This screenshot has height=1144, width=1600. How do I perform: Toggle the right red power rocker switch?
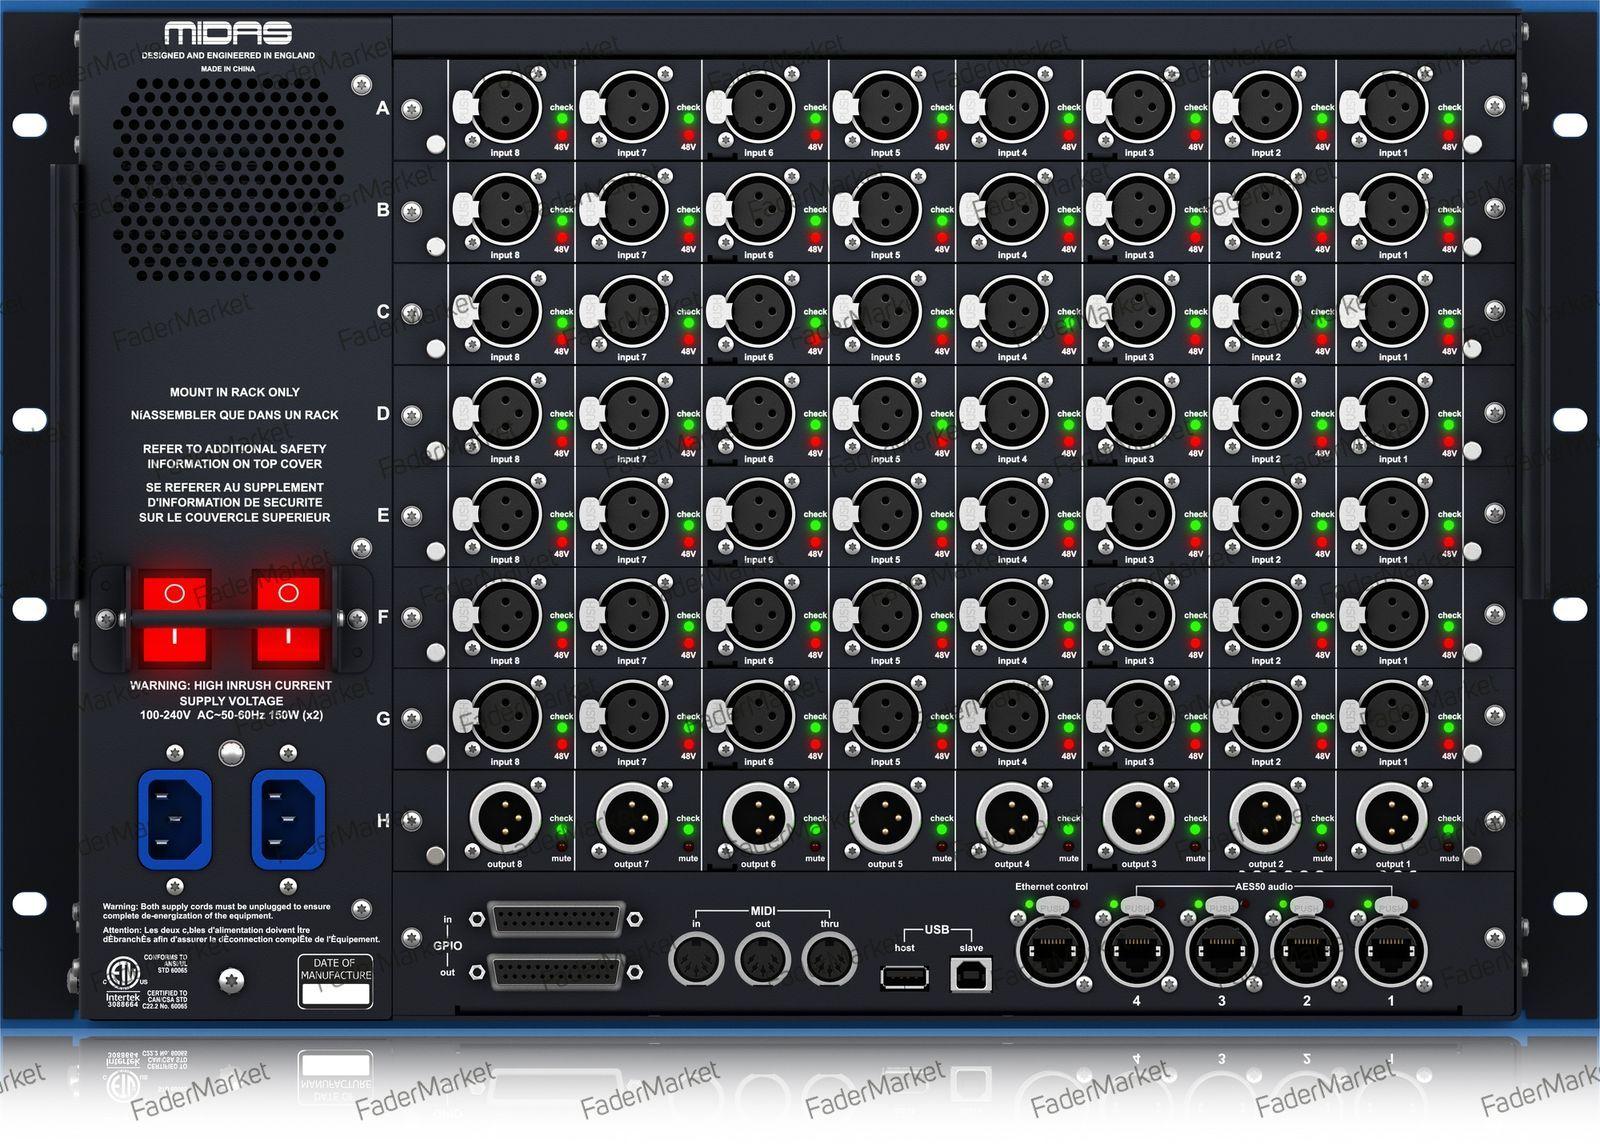click(x=288, y=619)
